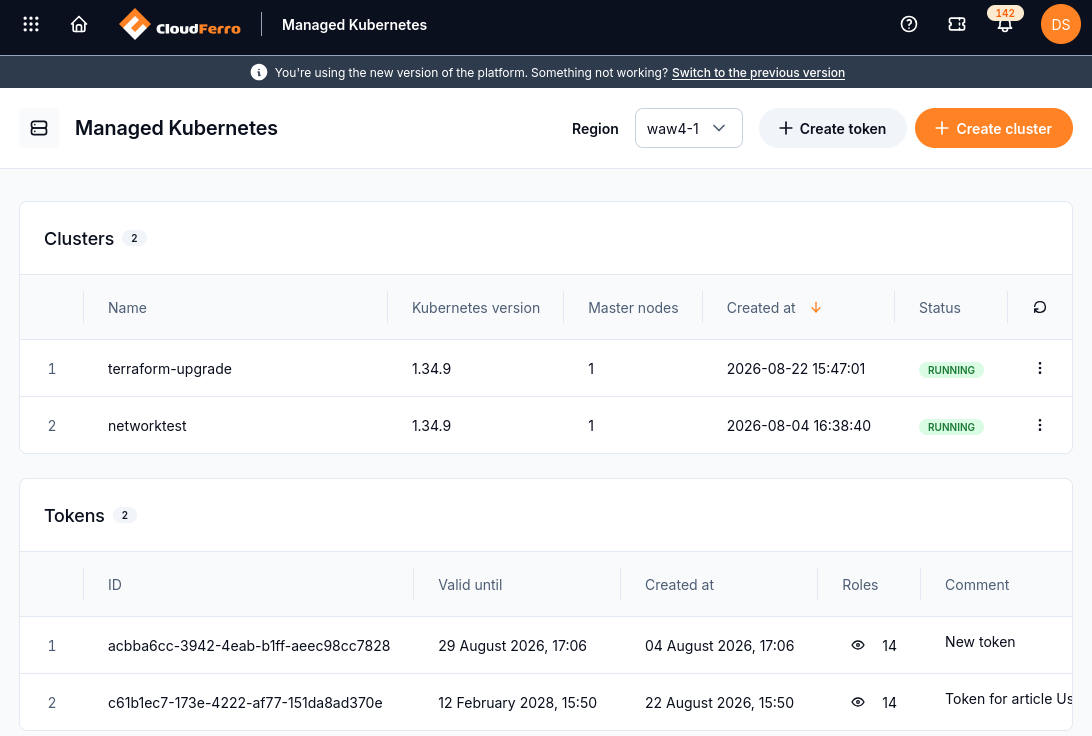Click the info icon in the banner
The image size is (1092, 736).
(x=258, y=72)
